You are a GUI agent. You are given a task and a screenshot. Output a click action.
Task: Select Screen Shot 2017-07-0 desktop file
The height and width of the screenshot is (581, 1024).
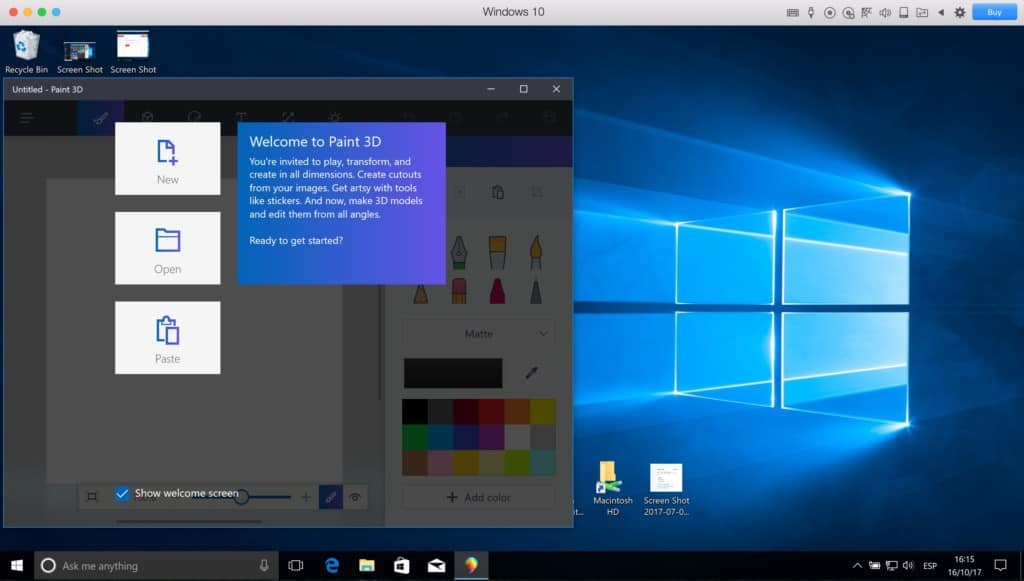tap(666, 490)
